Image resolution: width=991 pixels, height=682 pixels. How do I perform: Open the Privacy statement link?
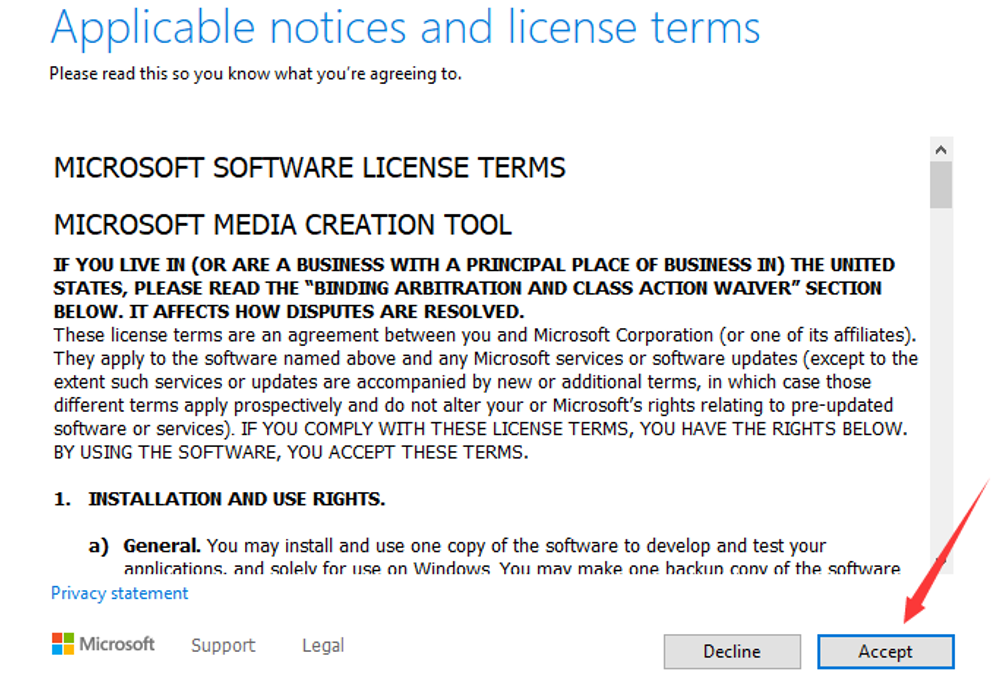[119, 593]
